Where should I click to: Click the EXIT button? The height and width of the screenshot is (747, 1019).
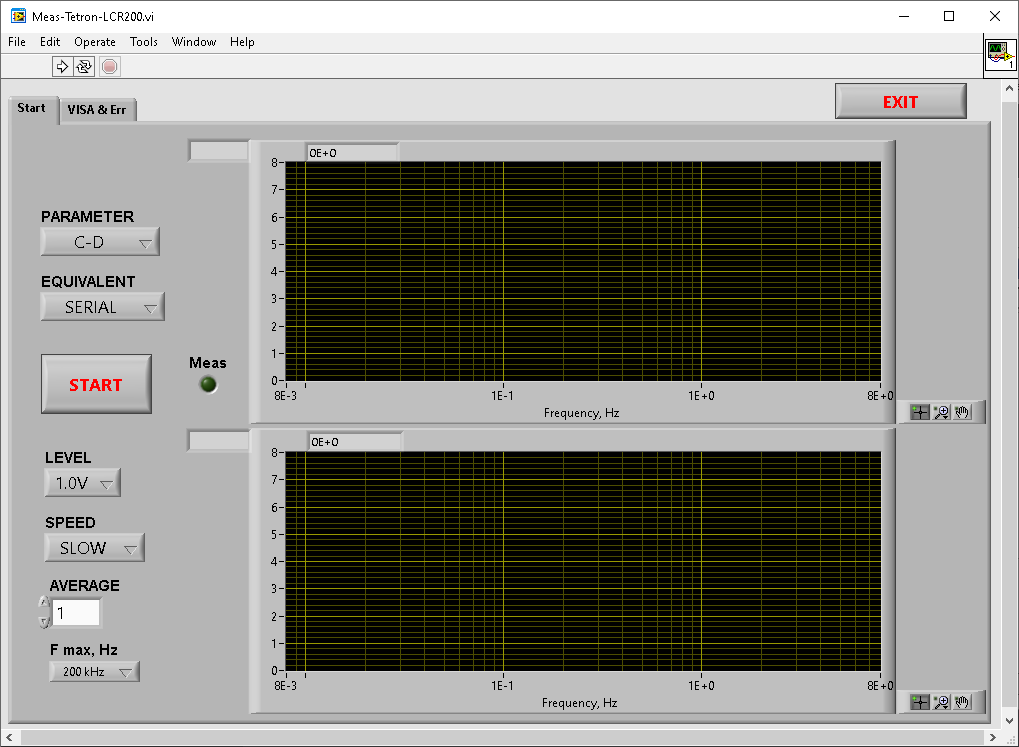point(900,102)
